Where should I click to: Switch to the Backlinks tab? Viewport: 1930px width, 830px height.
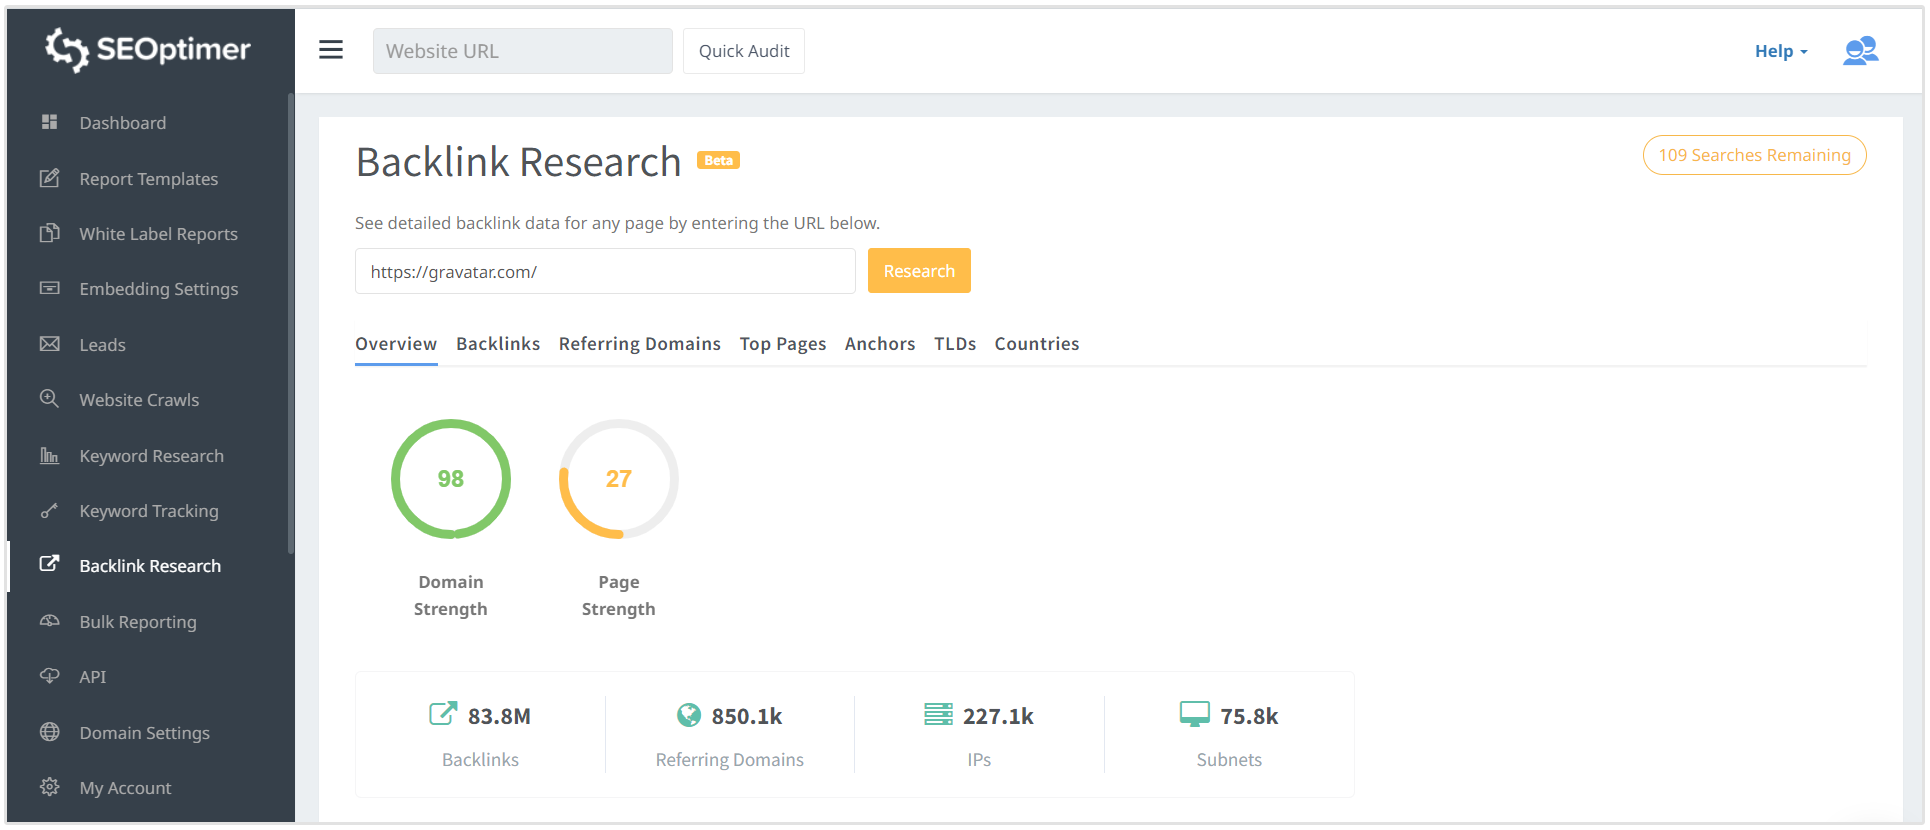point(498,344)
